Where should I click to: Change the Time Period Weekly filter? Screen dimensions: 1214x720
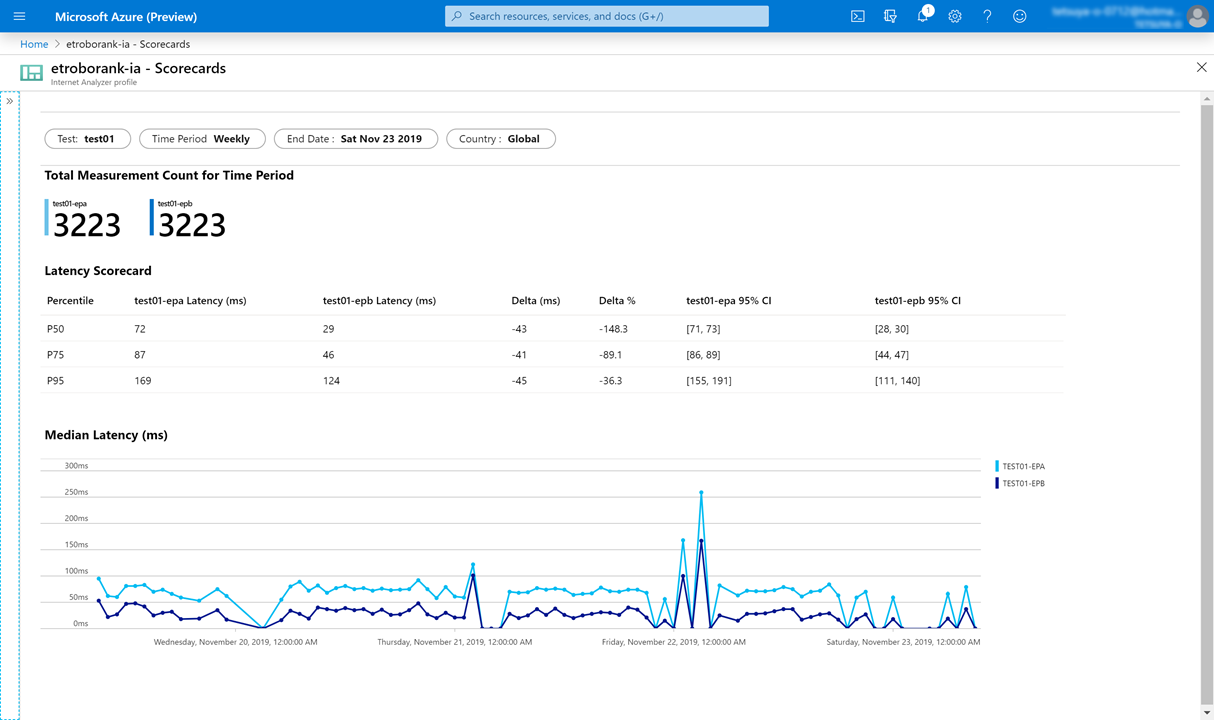(202, 139)
